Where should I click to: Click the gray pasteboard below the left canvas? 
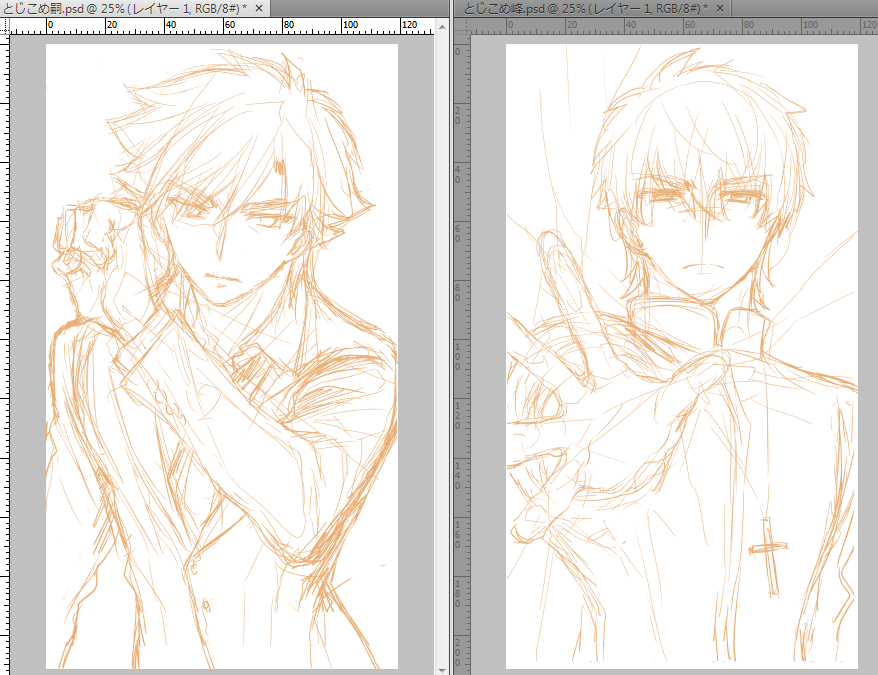click(220, 672)
